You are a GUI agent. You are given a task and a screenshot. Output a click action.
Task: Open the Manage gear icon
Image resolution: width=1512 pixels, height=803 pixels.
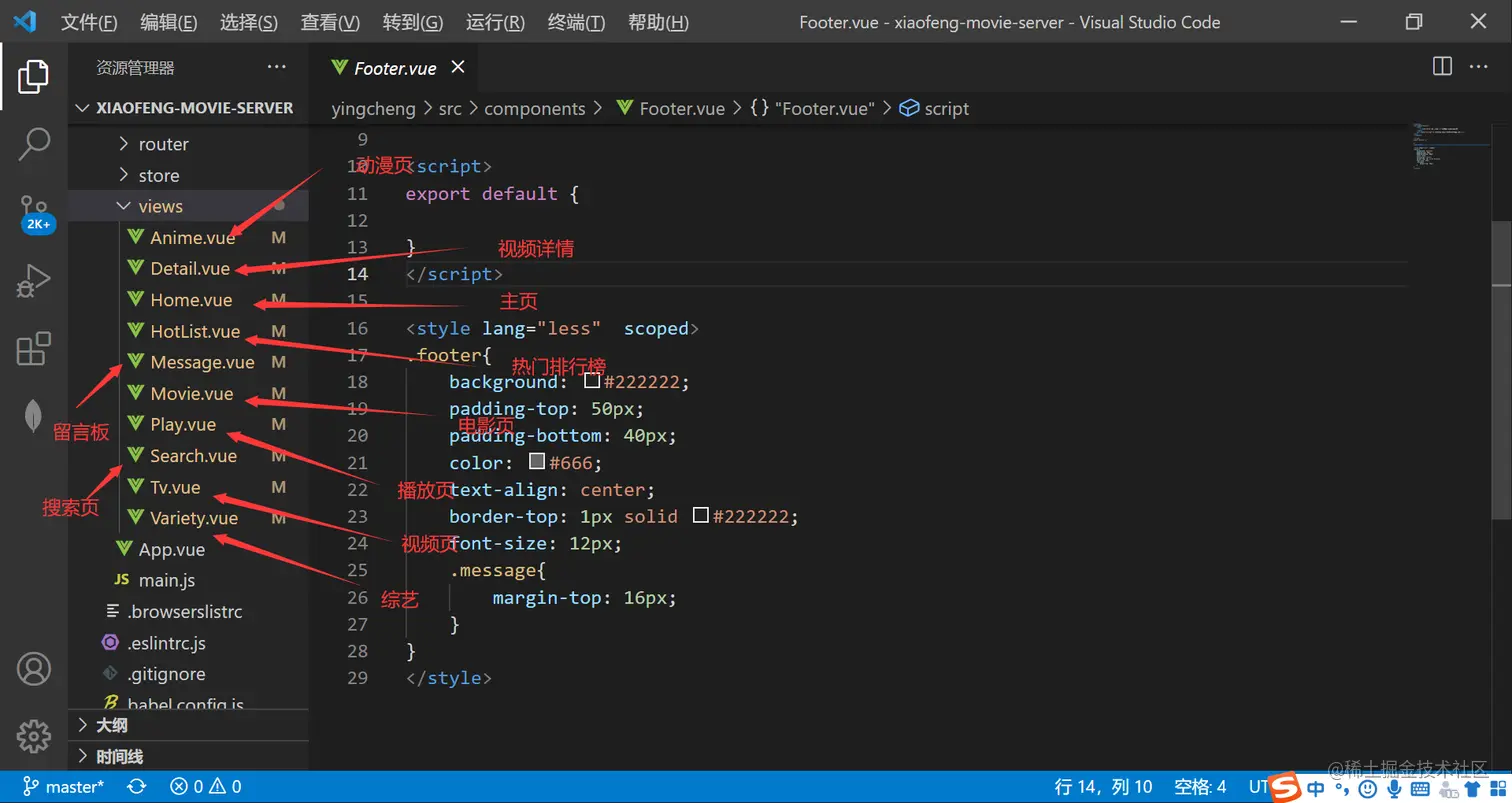34,736
